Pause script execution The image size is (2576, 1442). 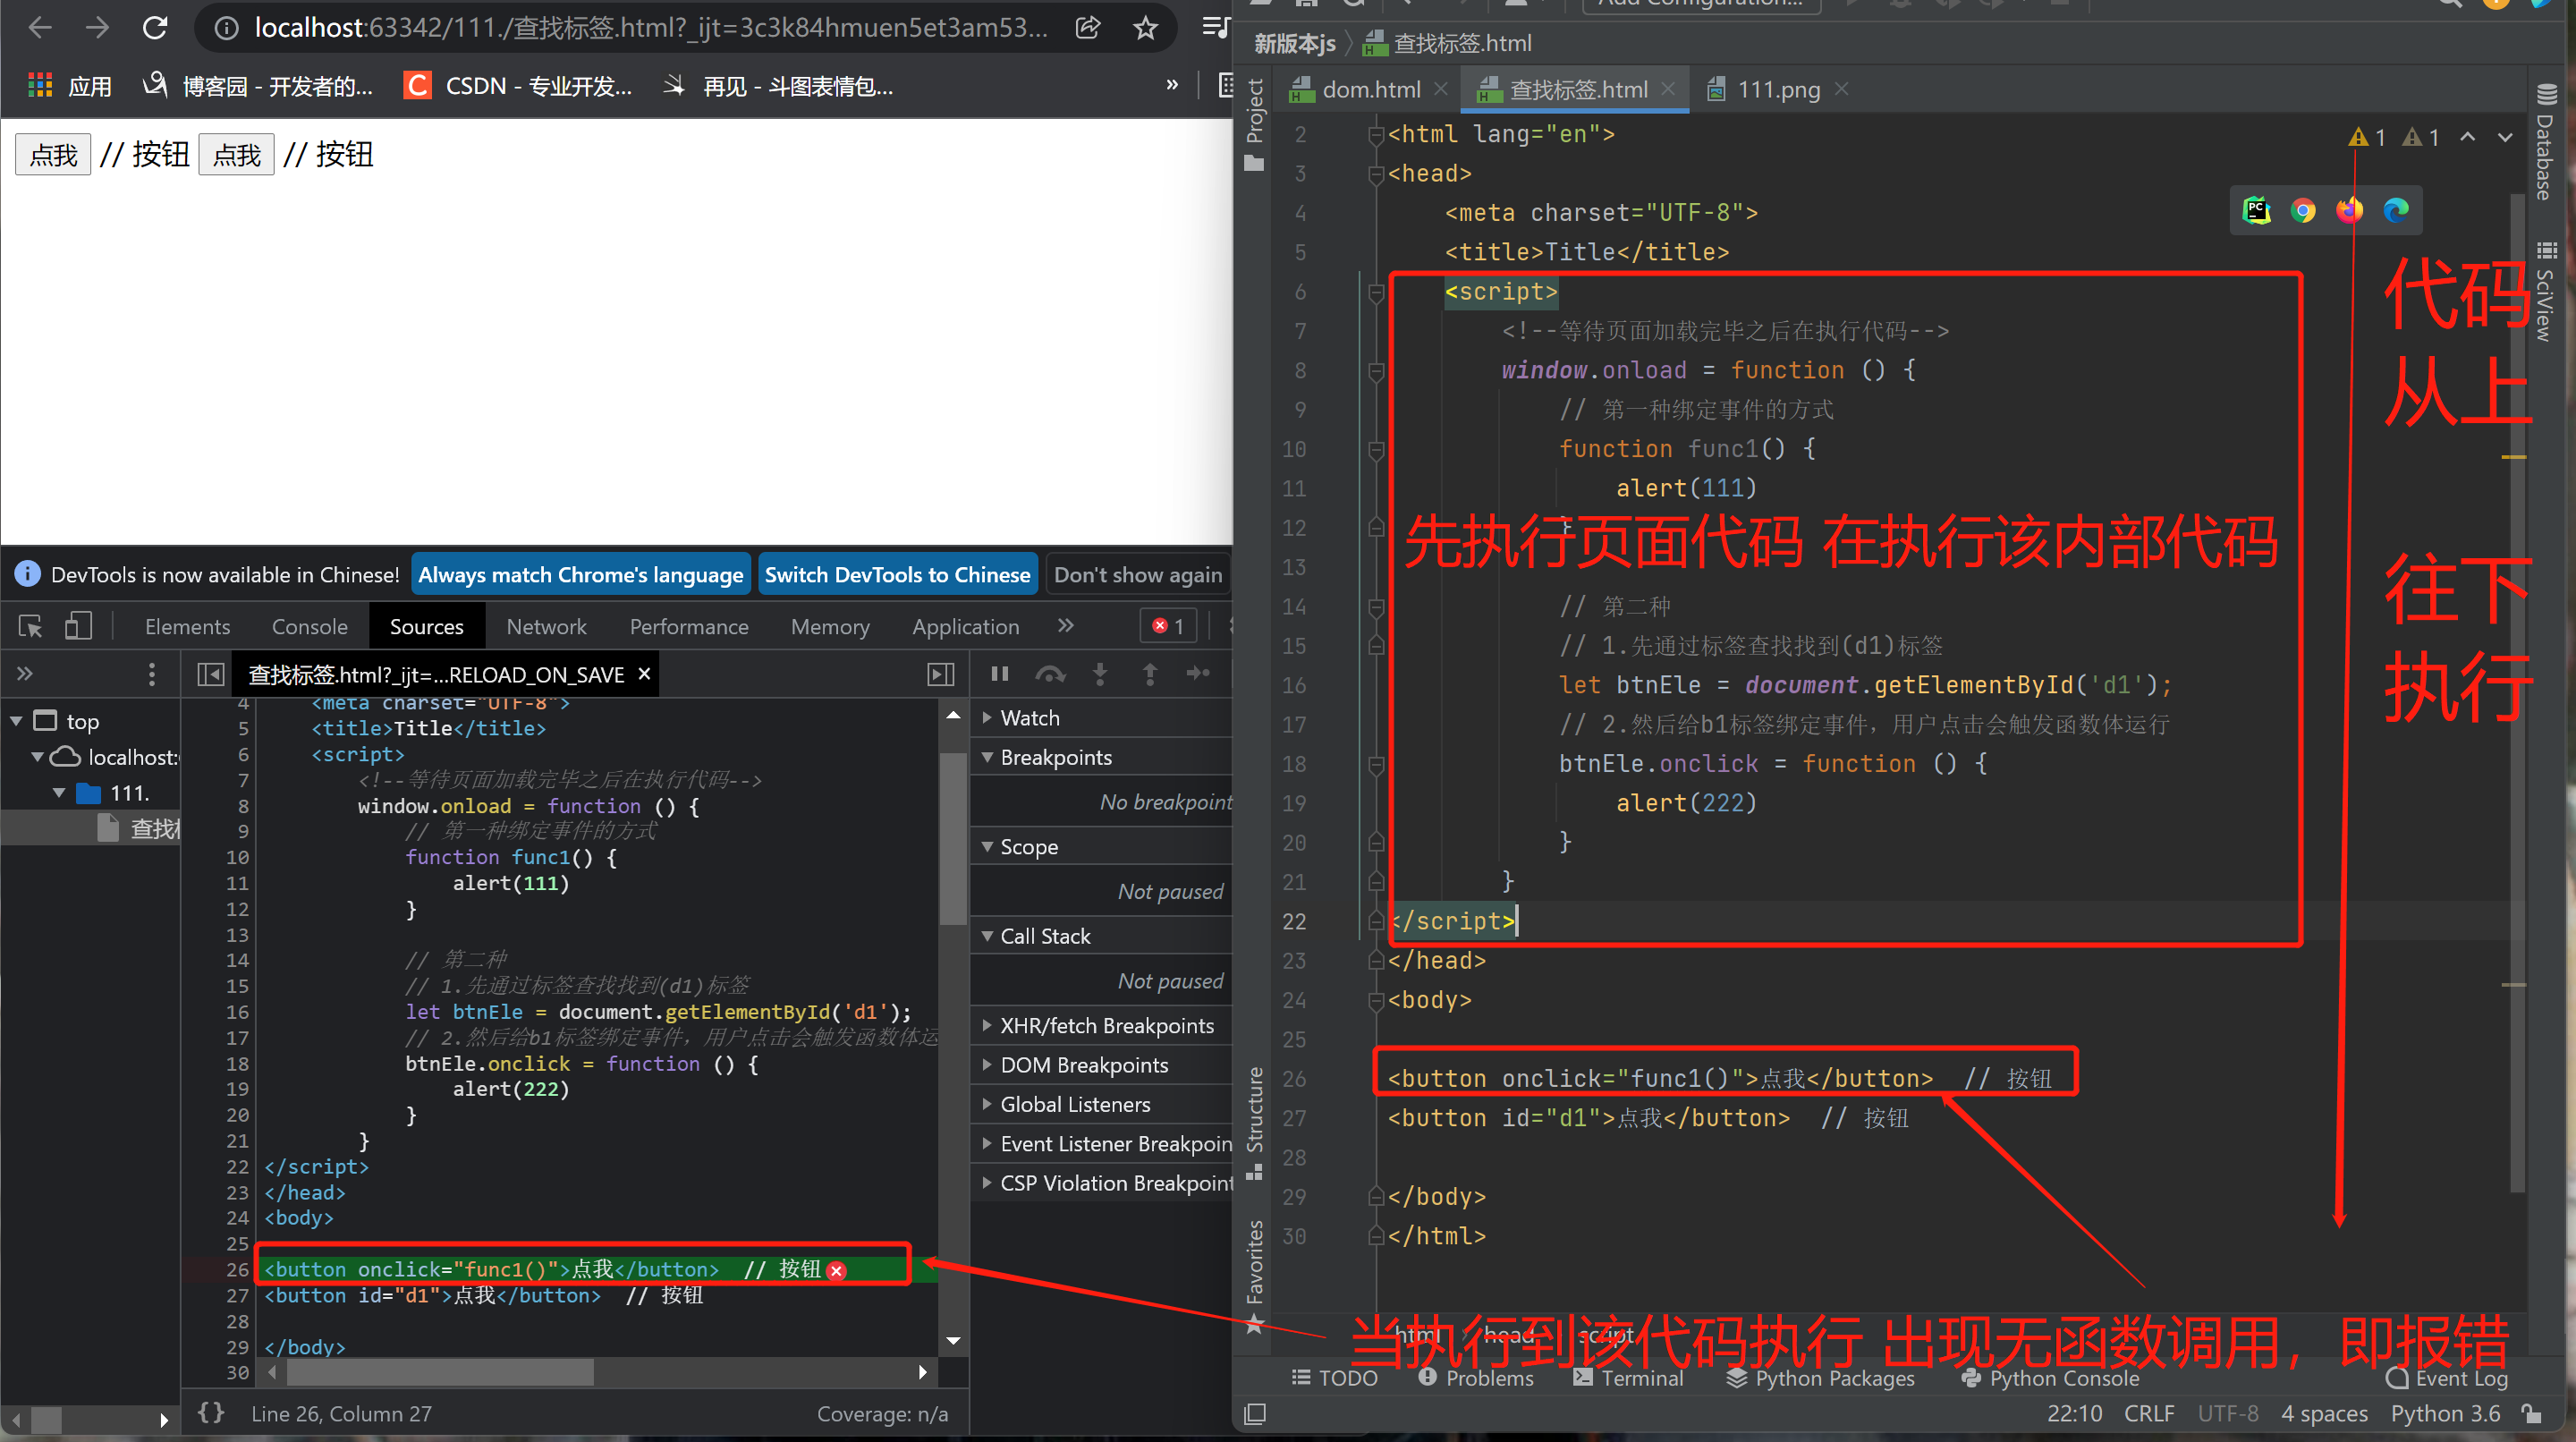999,673
